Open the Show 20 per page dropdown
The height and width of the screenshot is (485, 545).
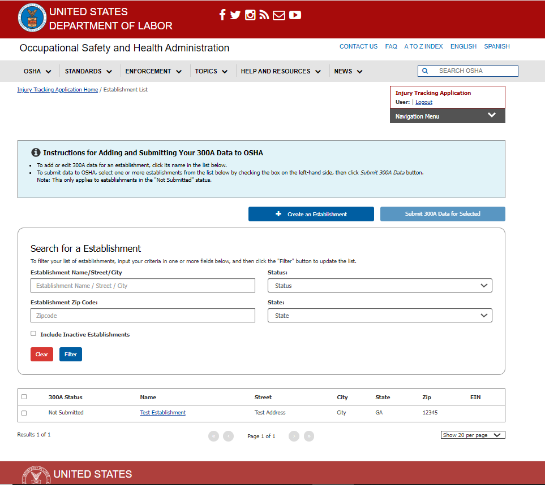473,435
